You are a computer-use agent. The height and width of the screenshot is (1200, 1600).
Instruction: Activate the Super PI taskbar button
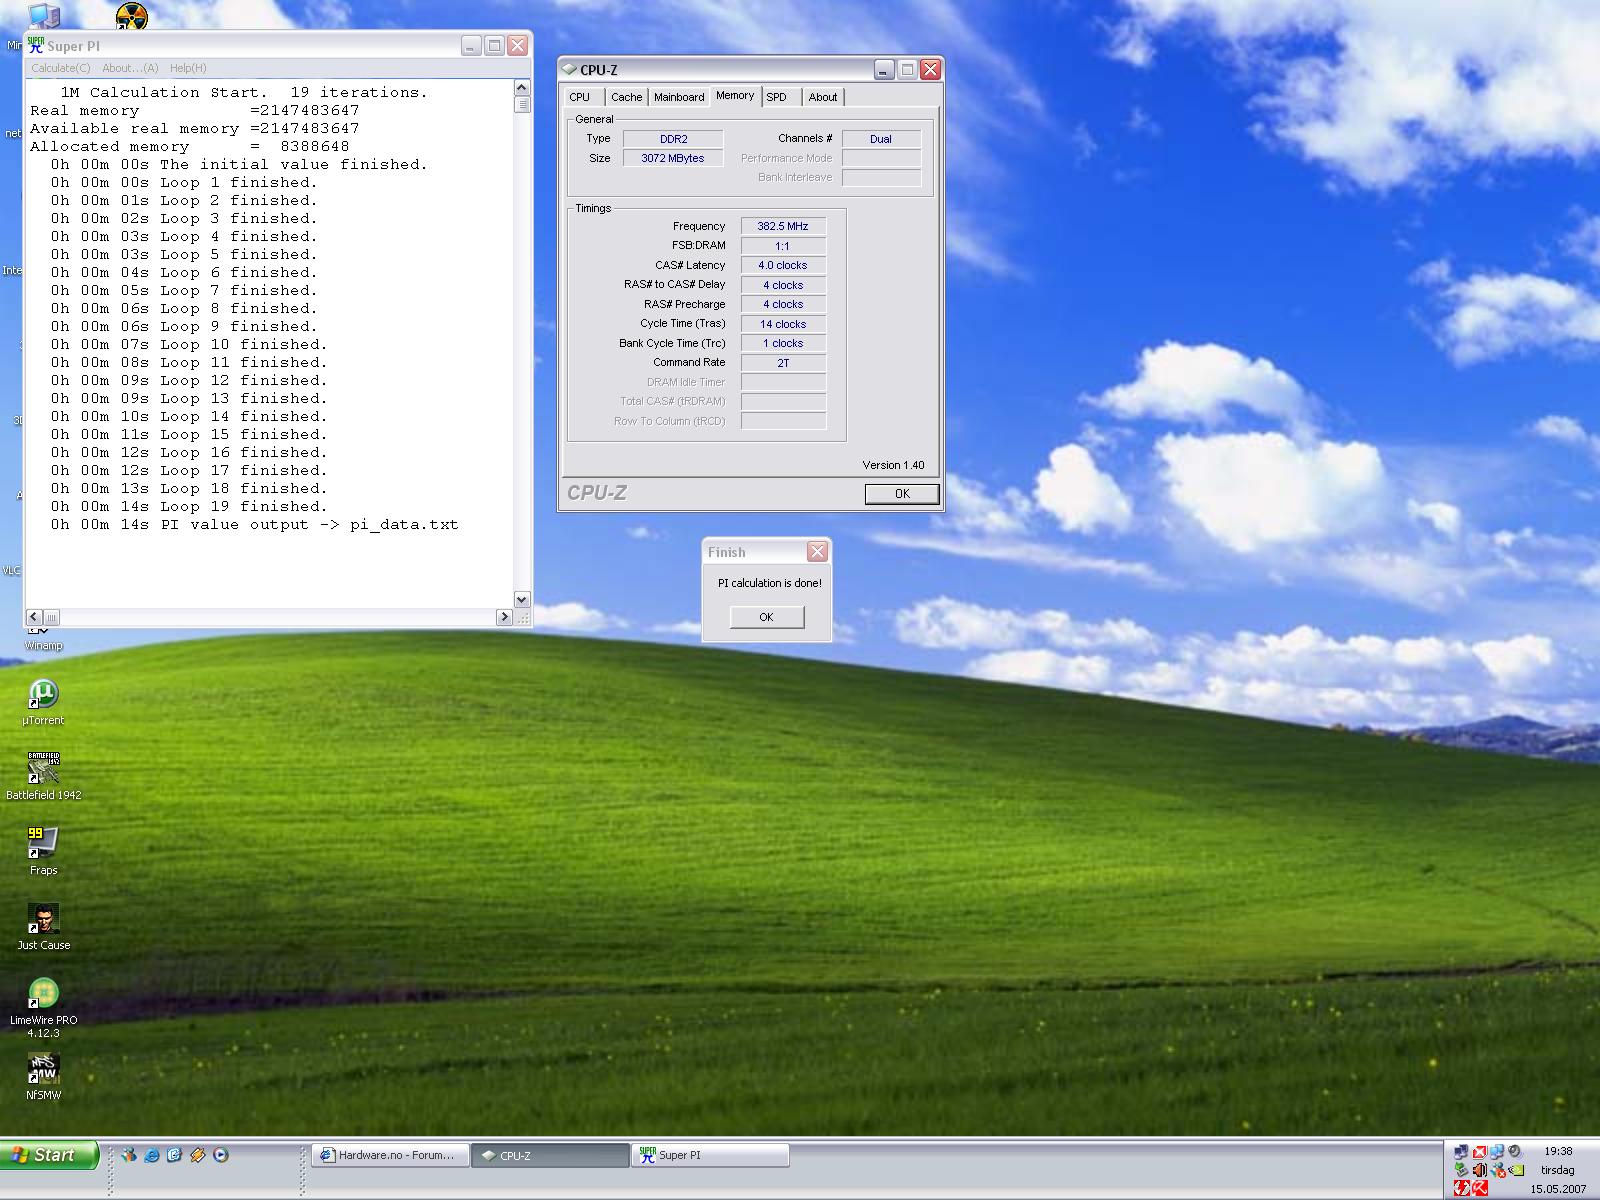point(710,1155)
